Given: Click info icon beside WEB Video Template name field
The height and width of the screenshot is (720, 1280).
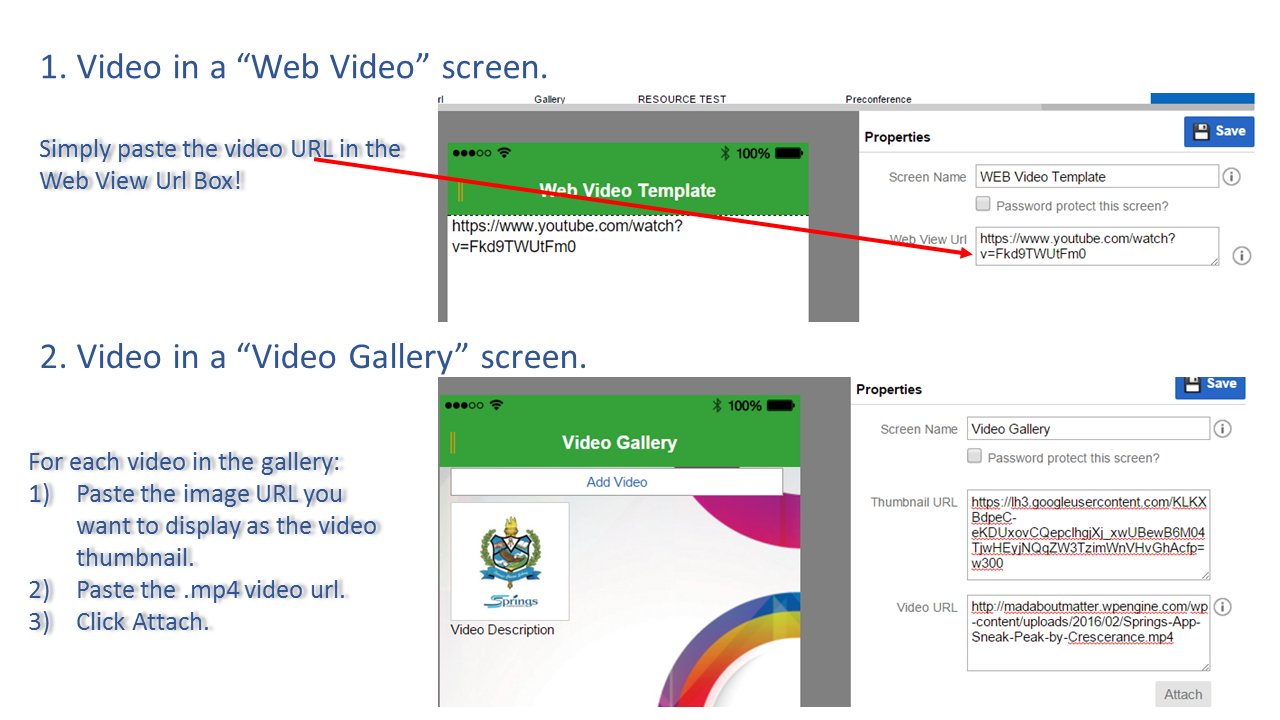Looking at the screenshot, I should click(x=1232, y=177).
